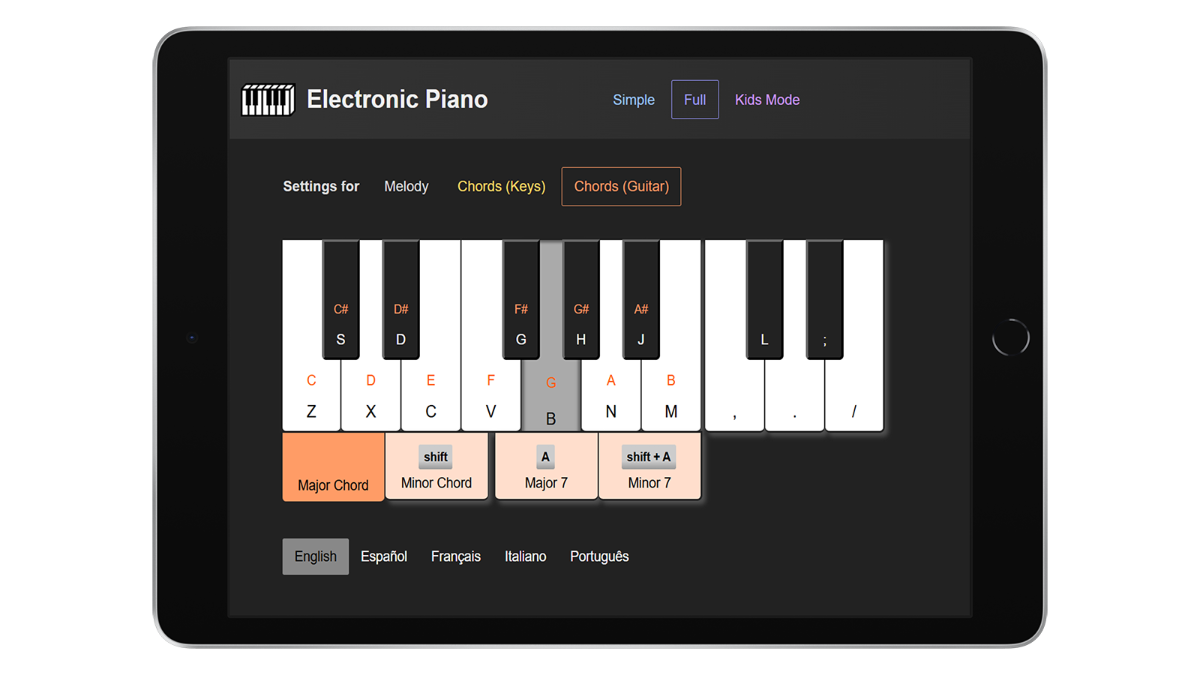The height and width of the screenshot is (675, 1200).
Task: Click the Major Chord button
Action: [333, 465]
